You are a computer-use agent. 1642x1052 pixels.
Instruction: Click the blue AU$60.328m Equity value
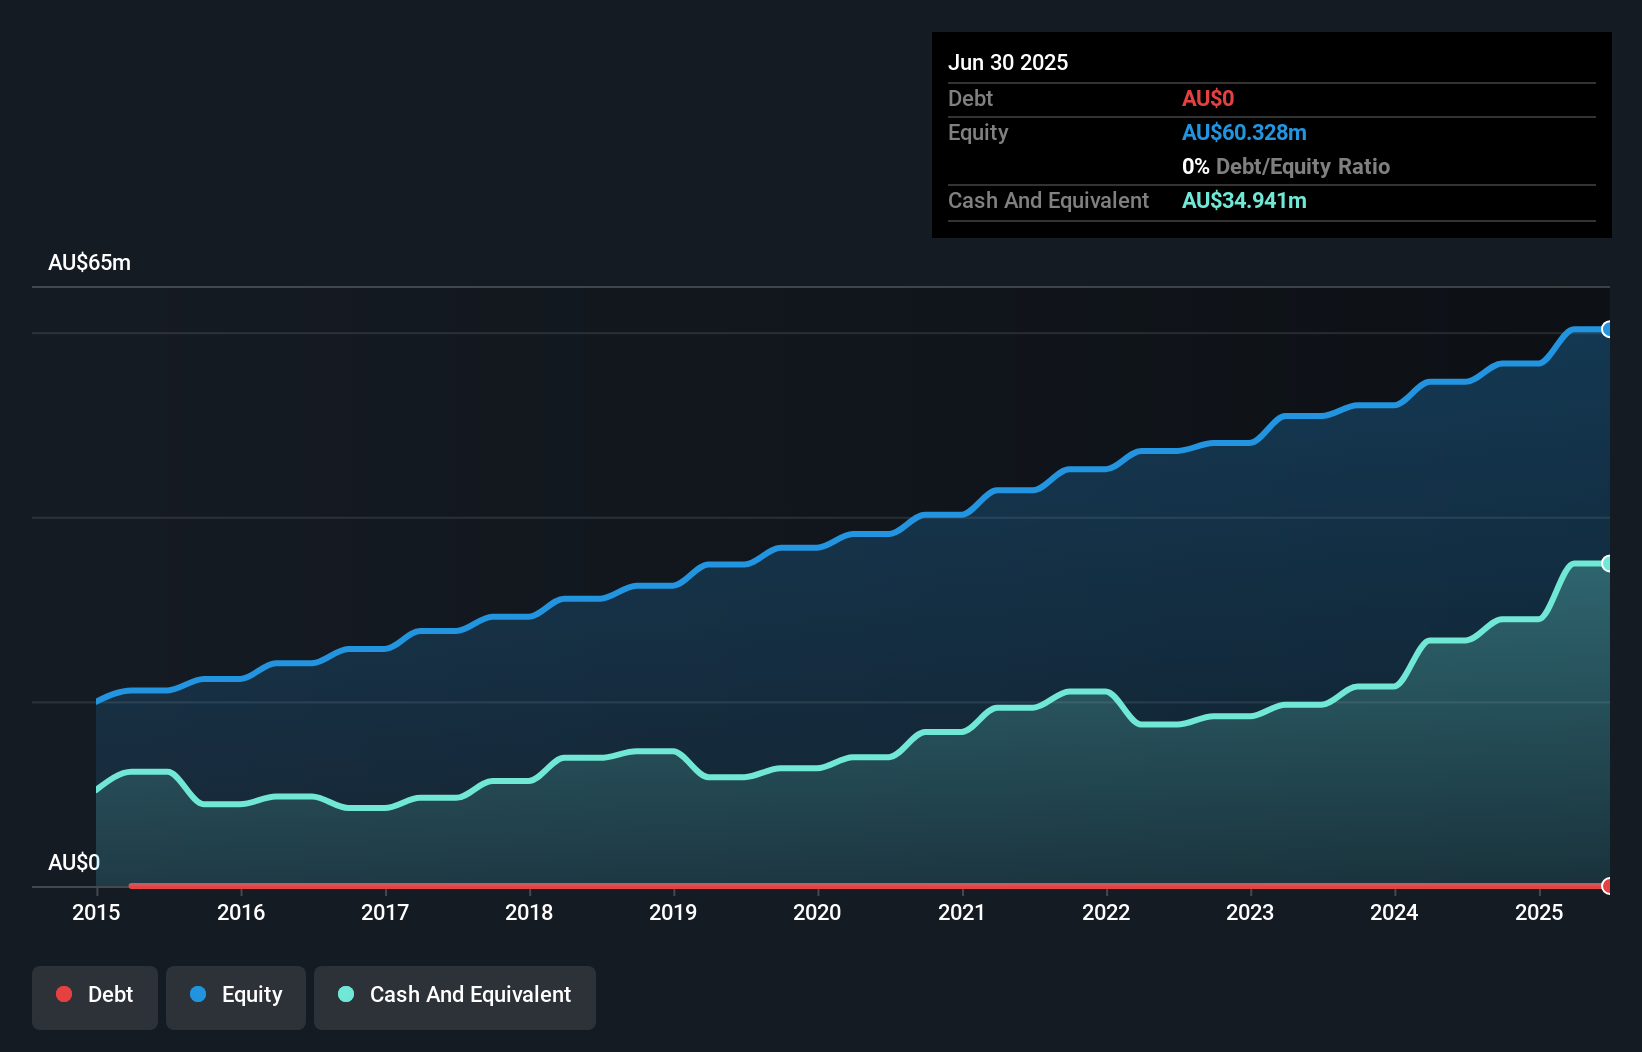tap(1244, 132)
